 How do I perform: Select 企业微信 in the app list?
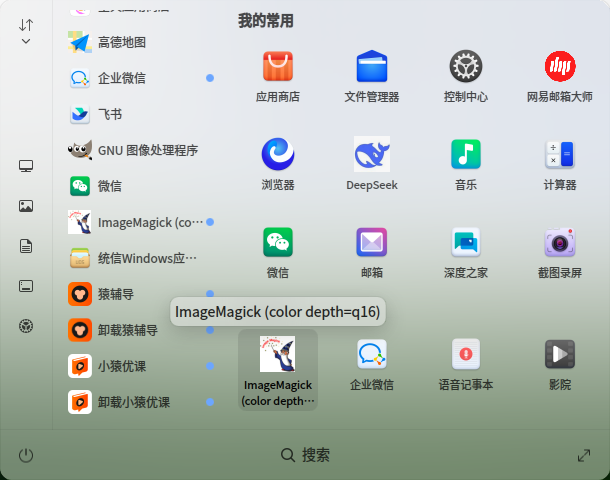click(140, 78)
